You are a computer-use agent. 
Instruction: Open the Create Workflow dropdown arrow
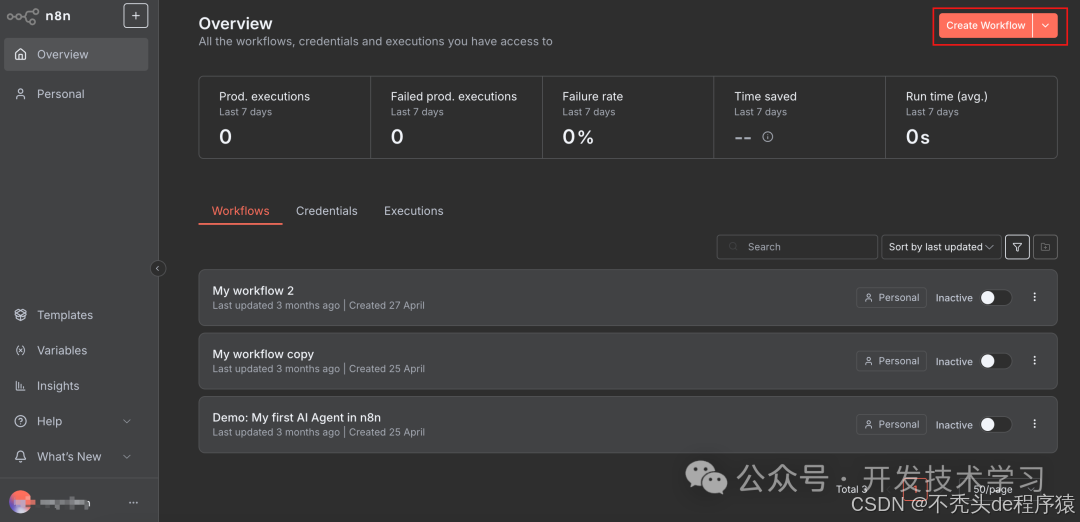tap(1046, 25)
